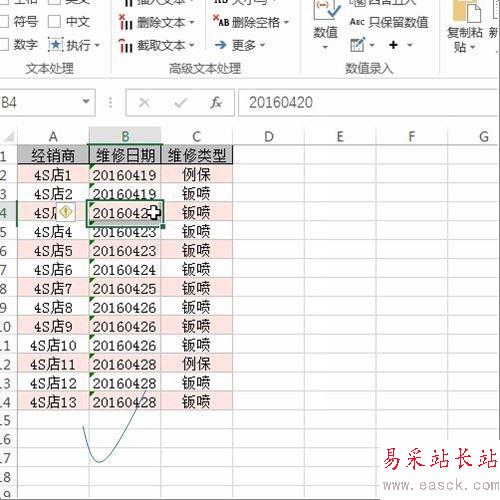
Task: Expand the 截取文本 dropdown arrow
Action: point(192,45)
